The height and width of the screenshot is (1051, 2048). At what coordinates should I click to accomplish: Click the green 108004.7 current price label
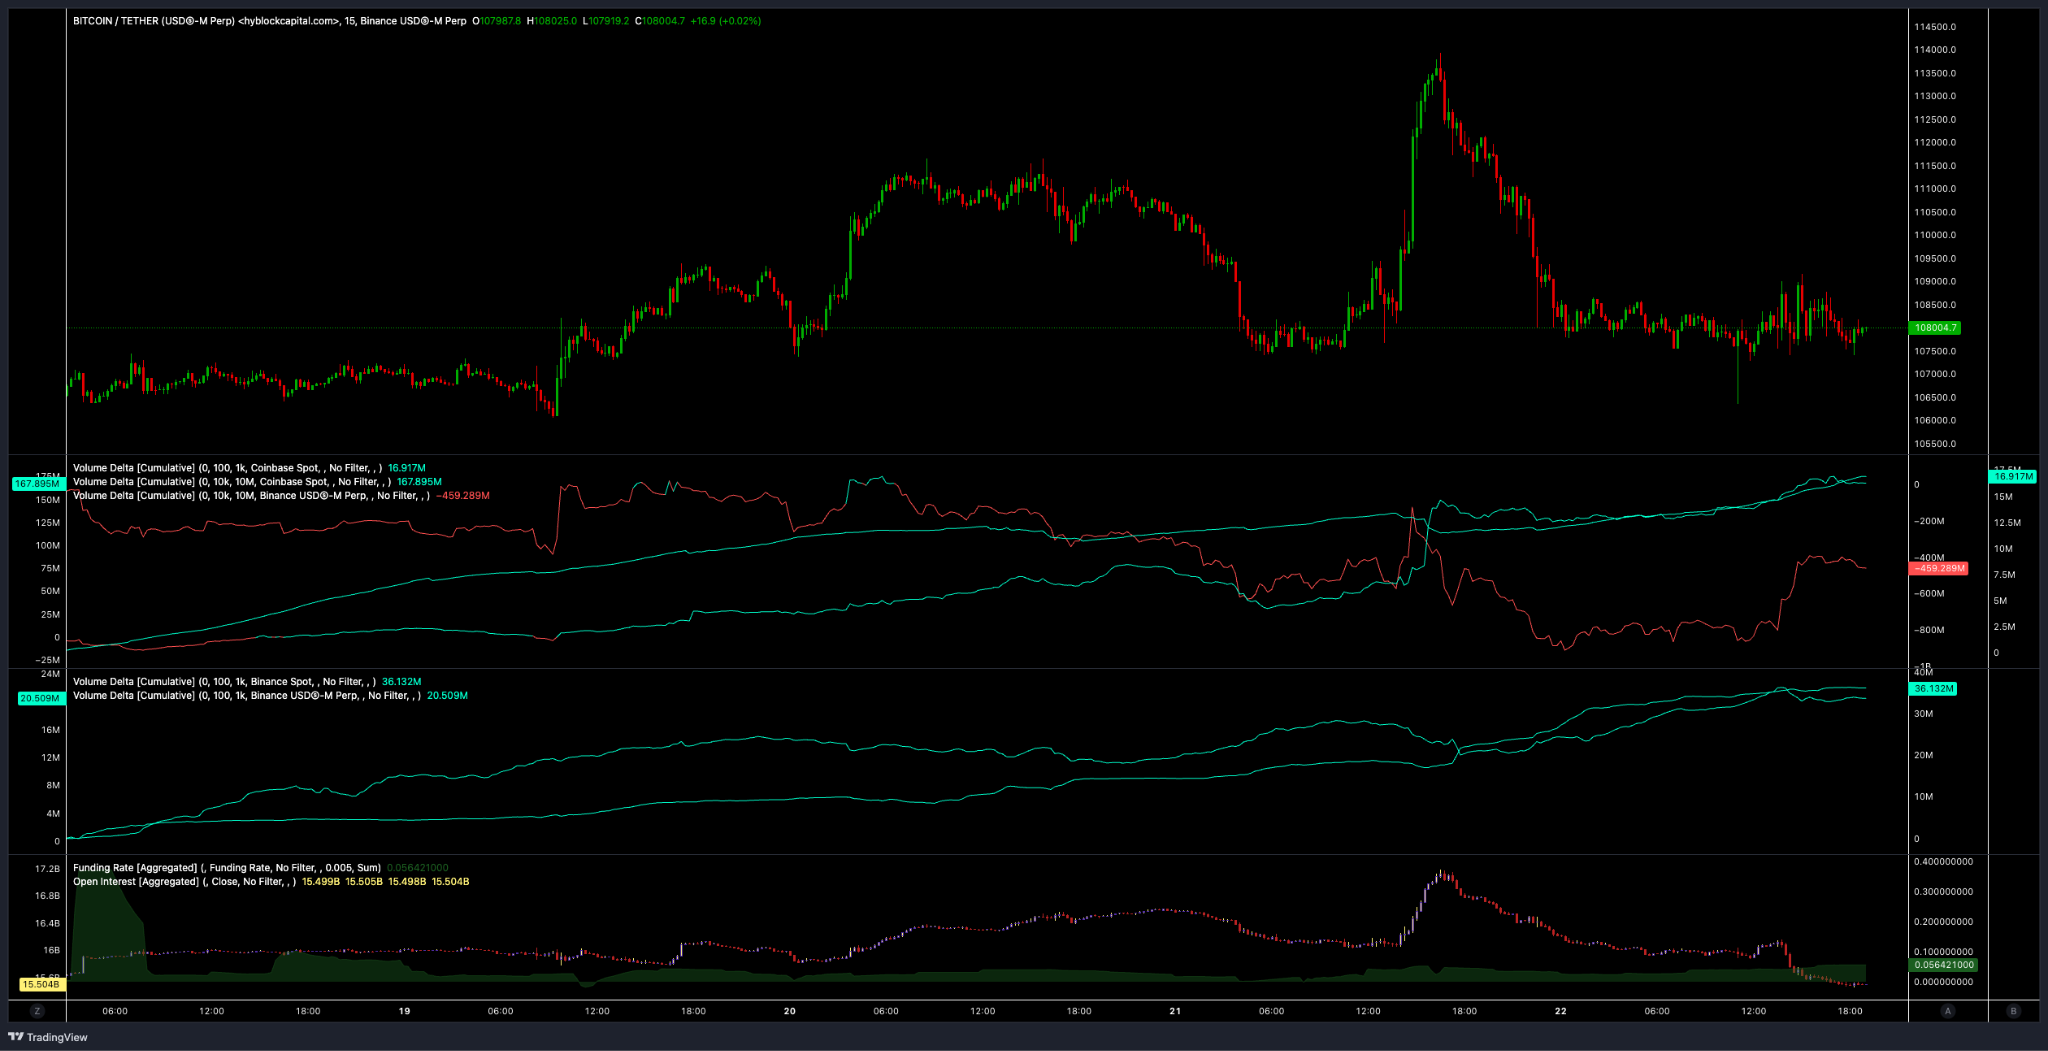(1935, 328)
